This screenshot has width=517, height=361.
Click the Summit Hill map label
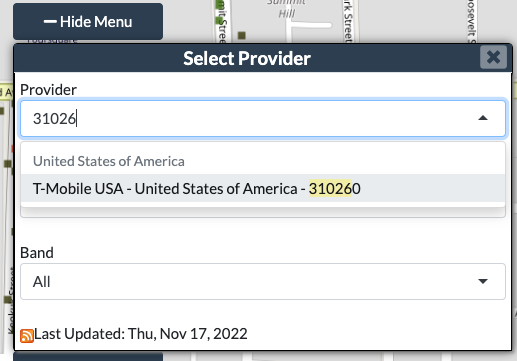[286, 8]
